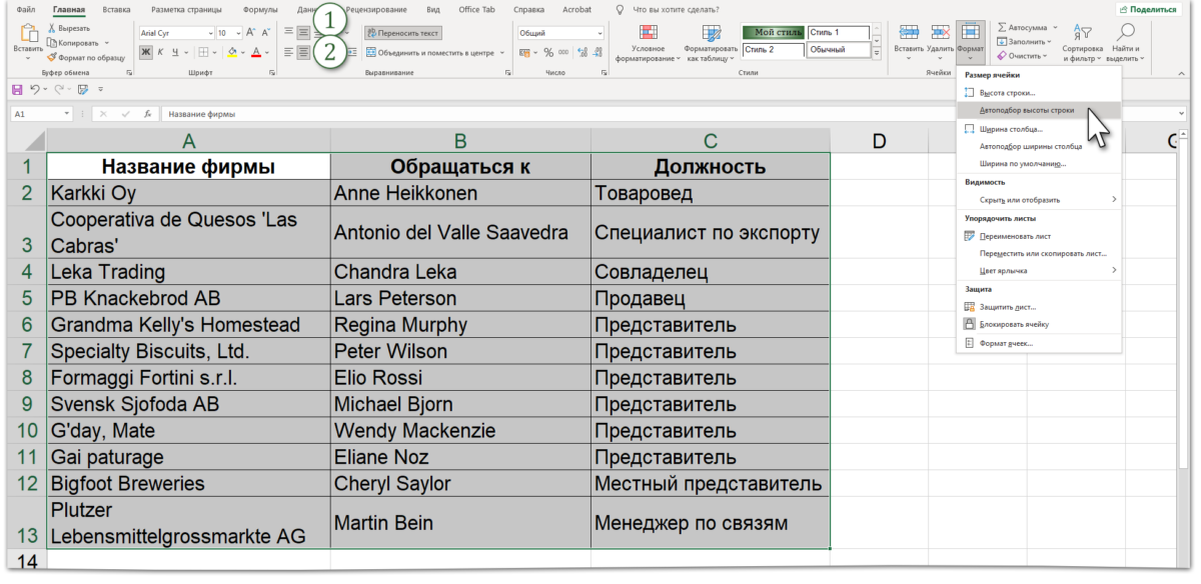1201x584 pixels.
Task: Click the Вставить paste icon
Action: point(28,33)
